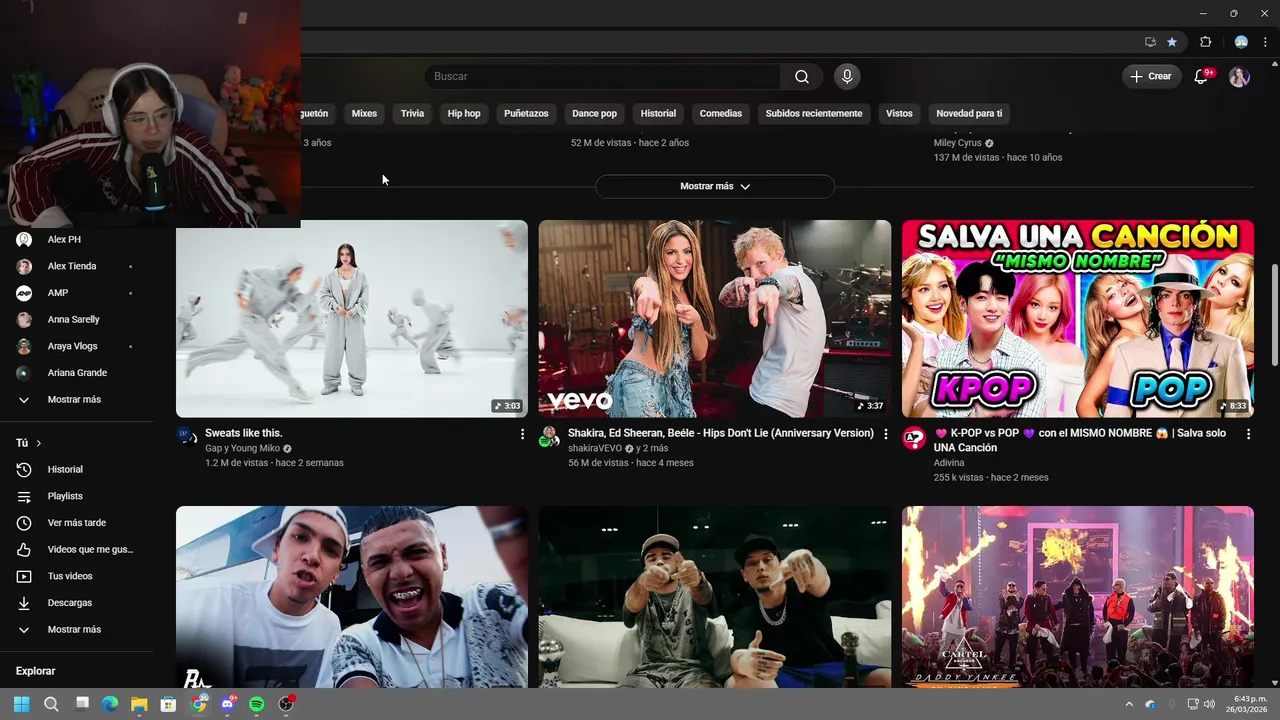This screenshot has height=720, width=1280.
Task: Expand Mostrar más under the video row
Action: [x=715, y=186]
